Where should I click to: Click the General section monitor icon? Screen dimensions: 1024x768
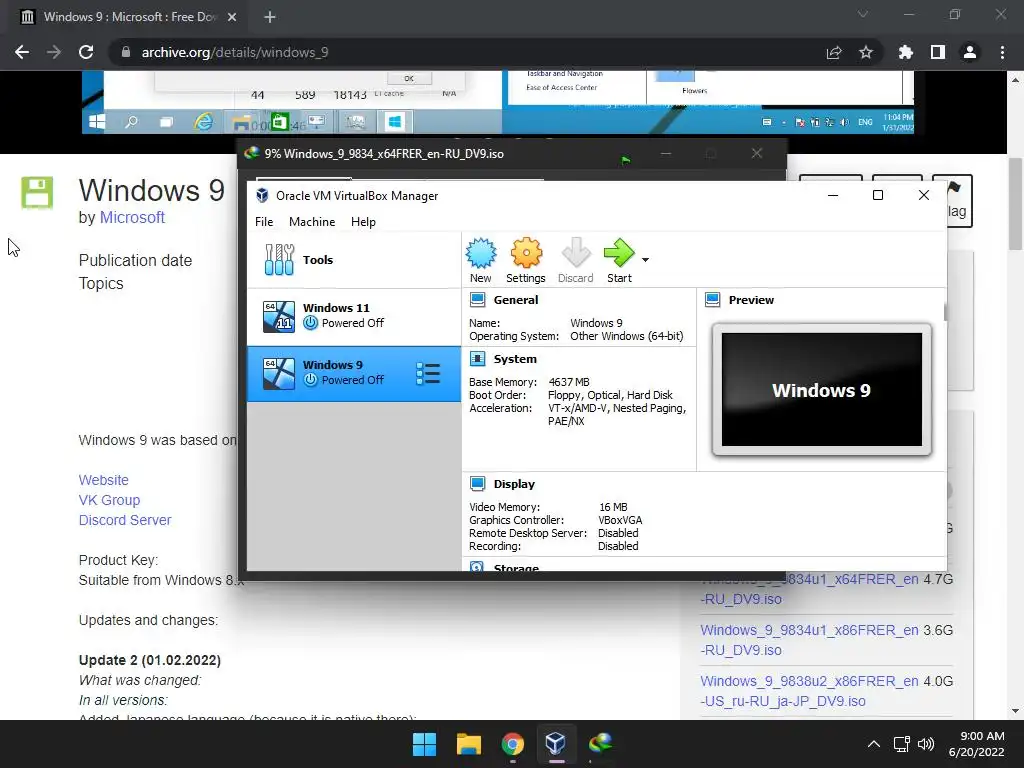(478, 300)
